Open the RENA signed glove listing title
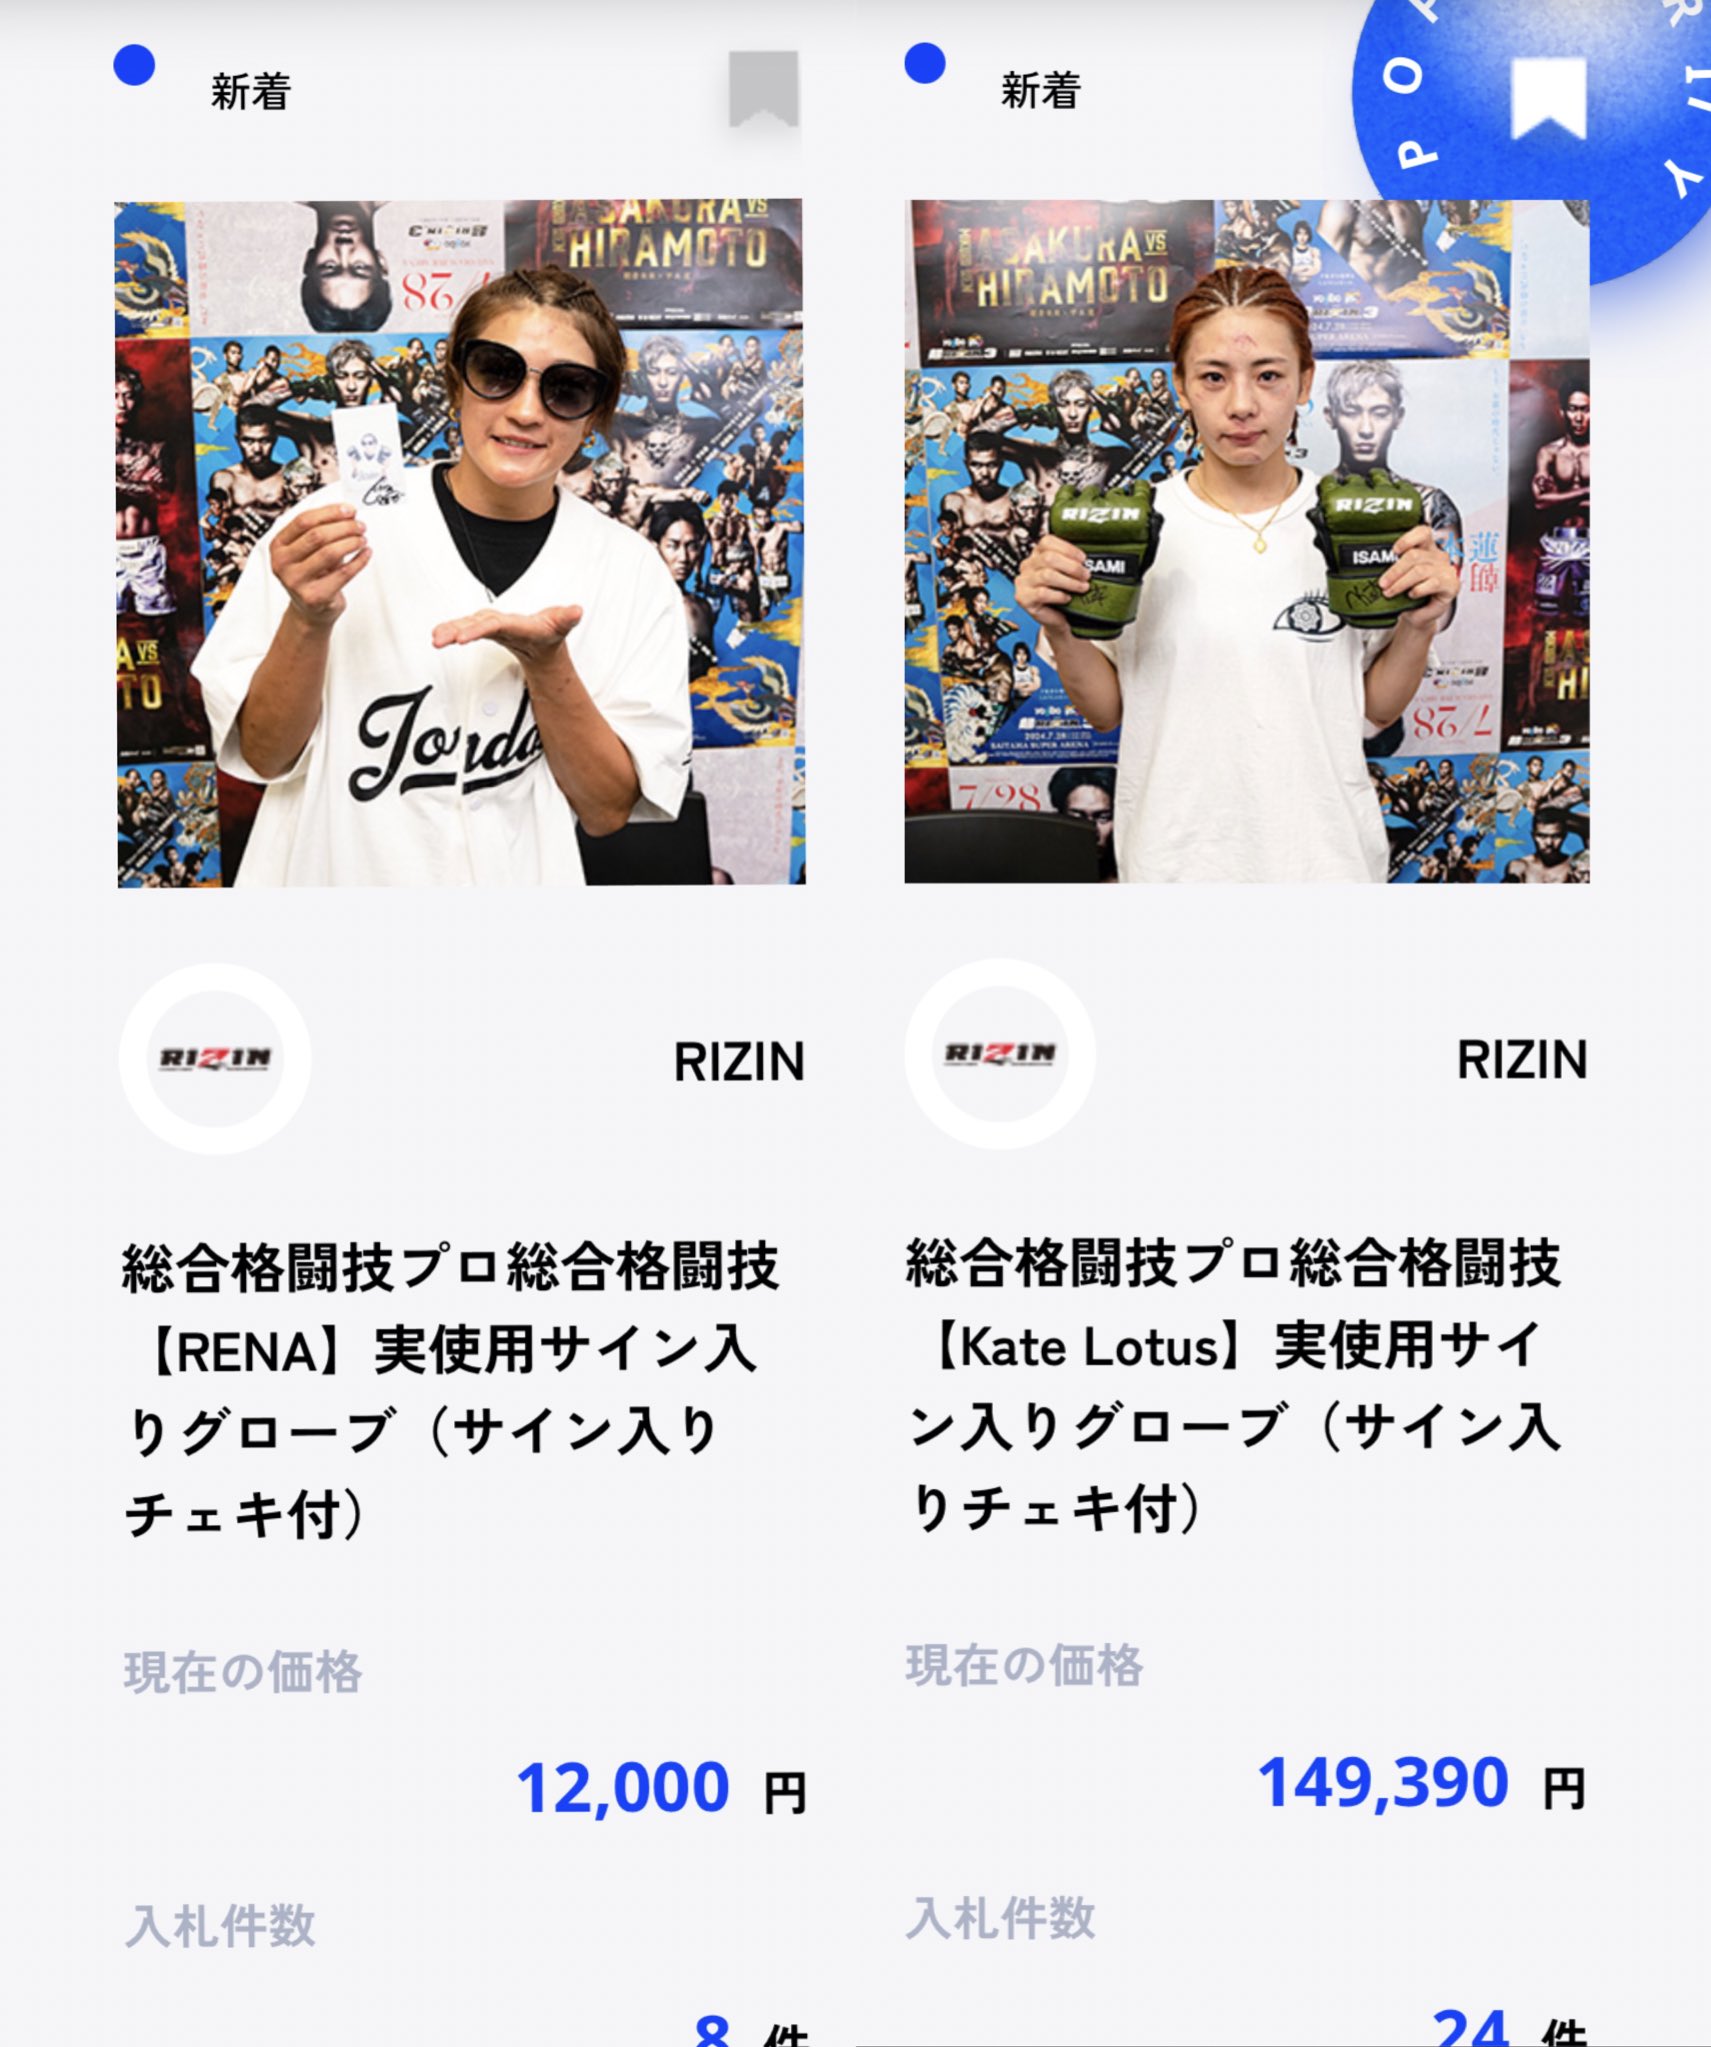 coord(450,1391)
